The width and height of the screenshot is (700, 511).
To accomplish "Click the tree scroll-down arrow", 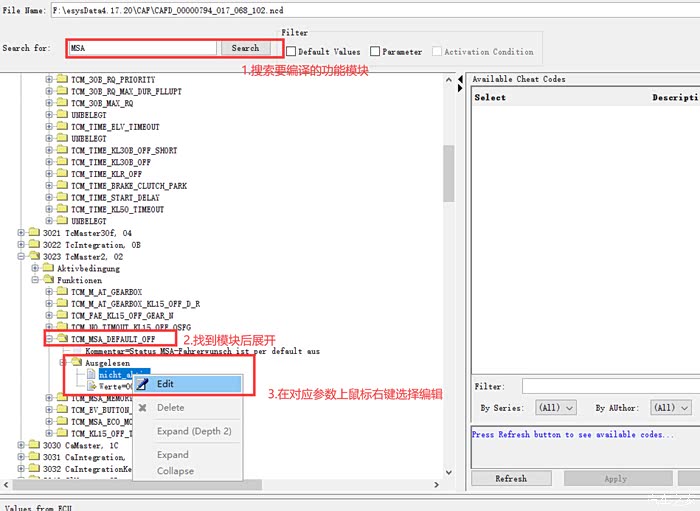I will coord(449,472).
